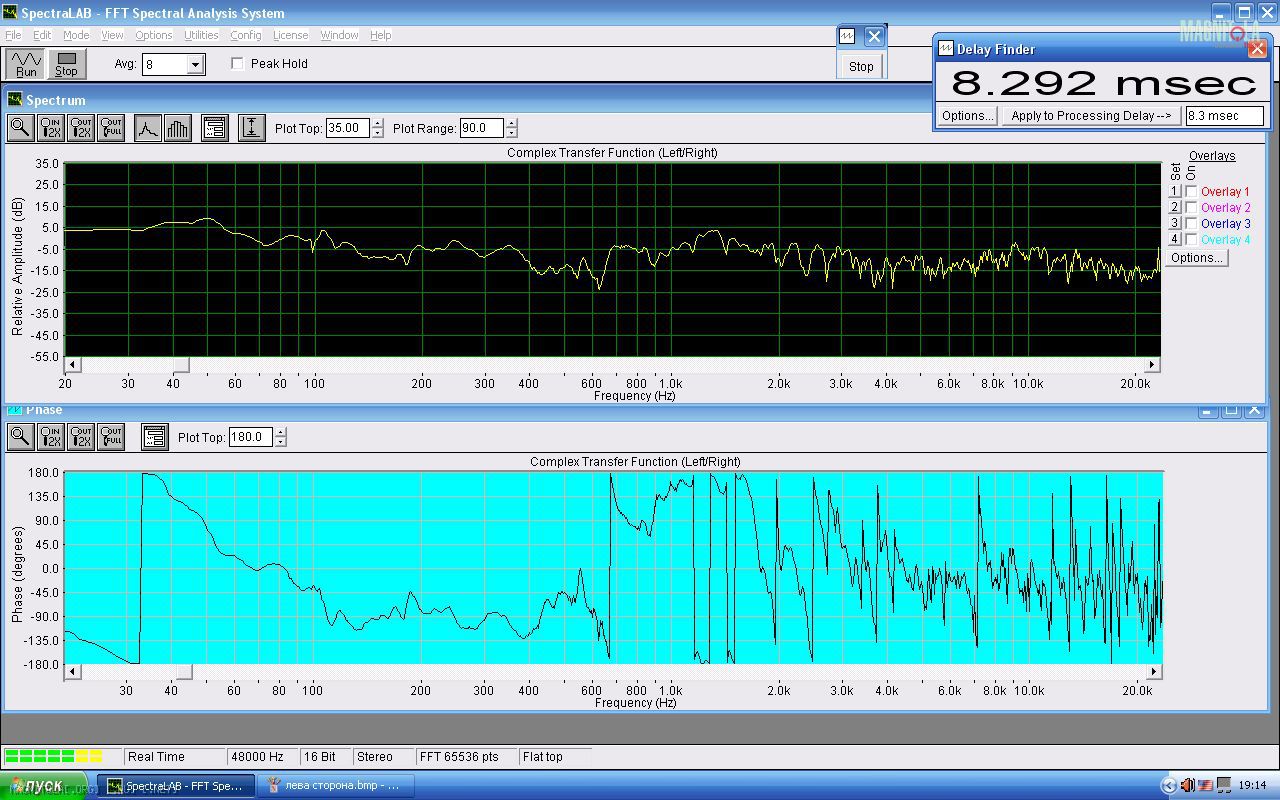Zoom out full on the Spectrum plot
The width and height of the screenshot is (1280, 800).
pos(111,128)
